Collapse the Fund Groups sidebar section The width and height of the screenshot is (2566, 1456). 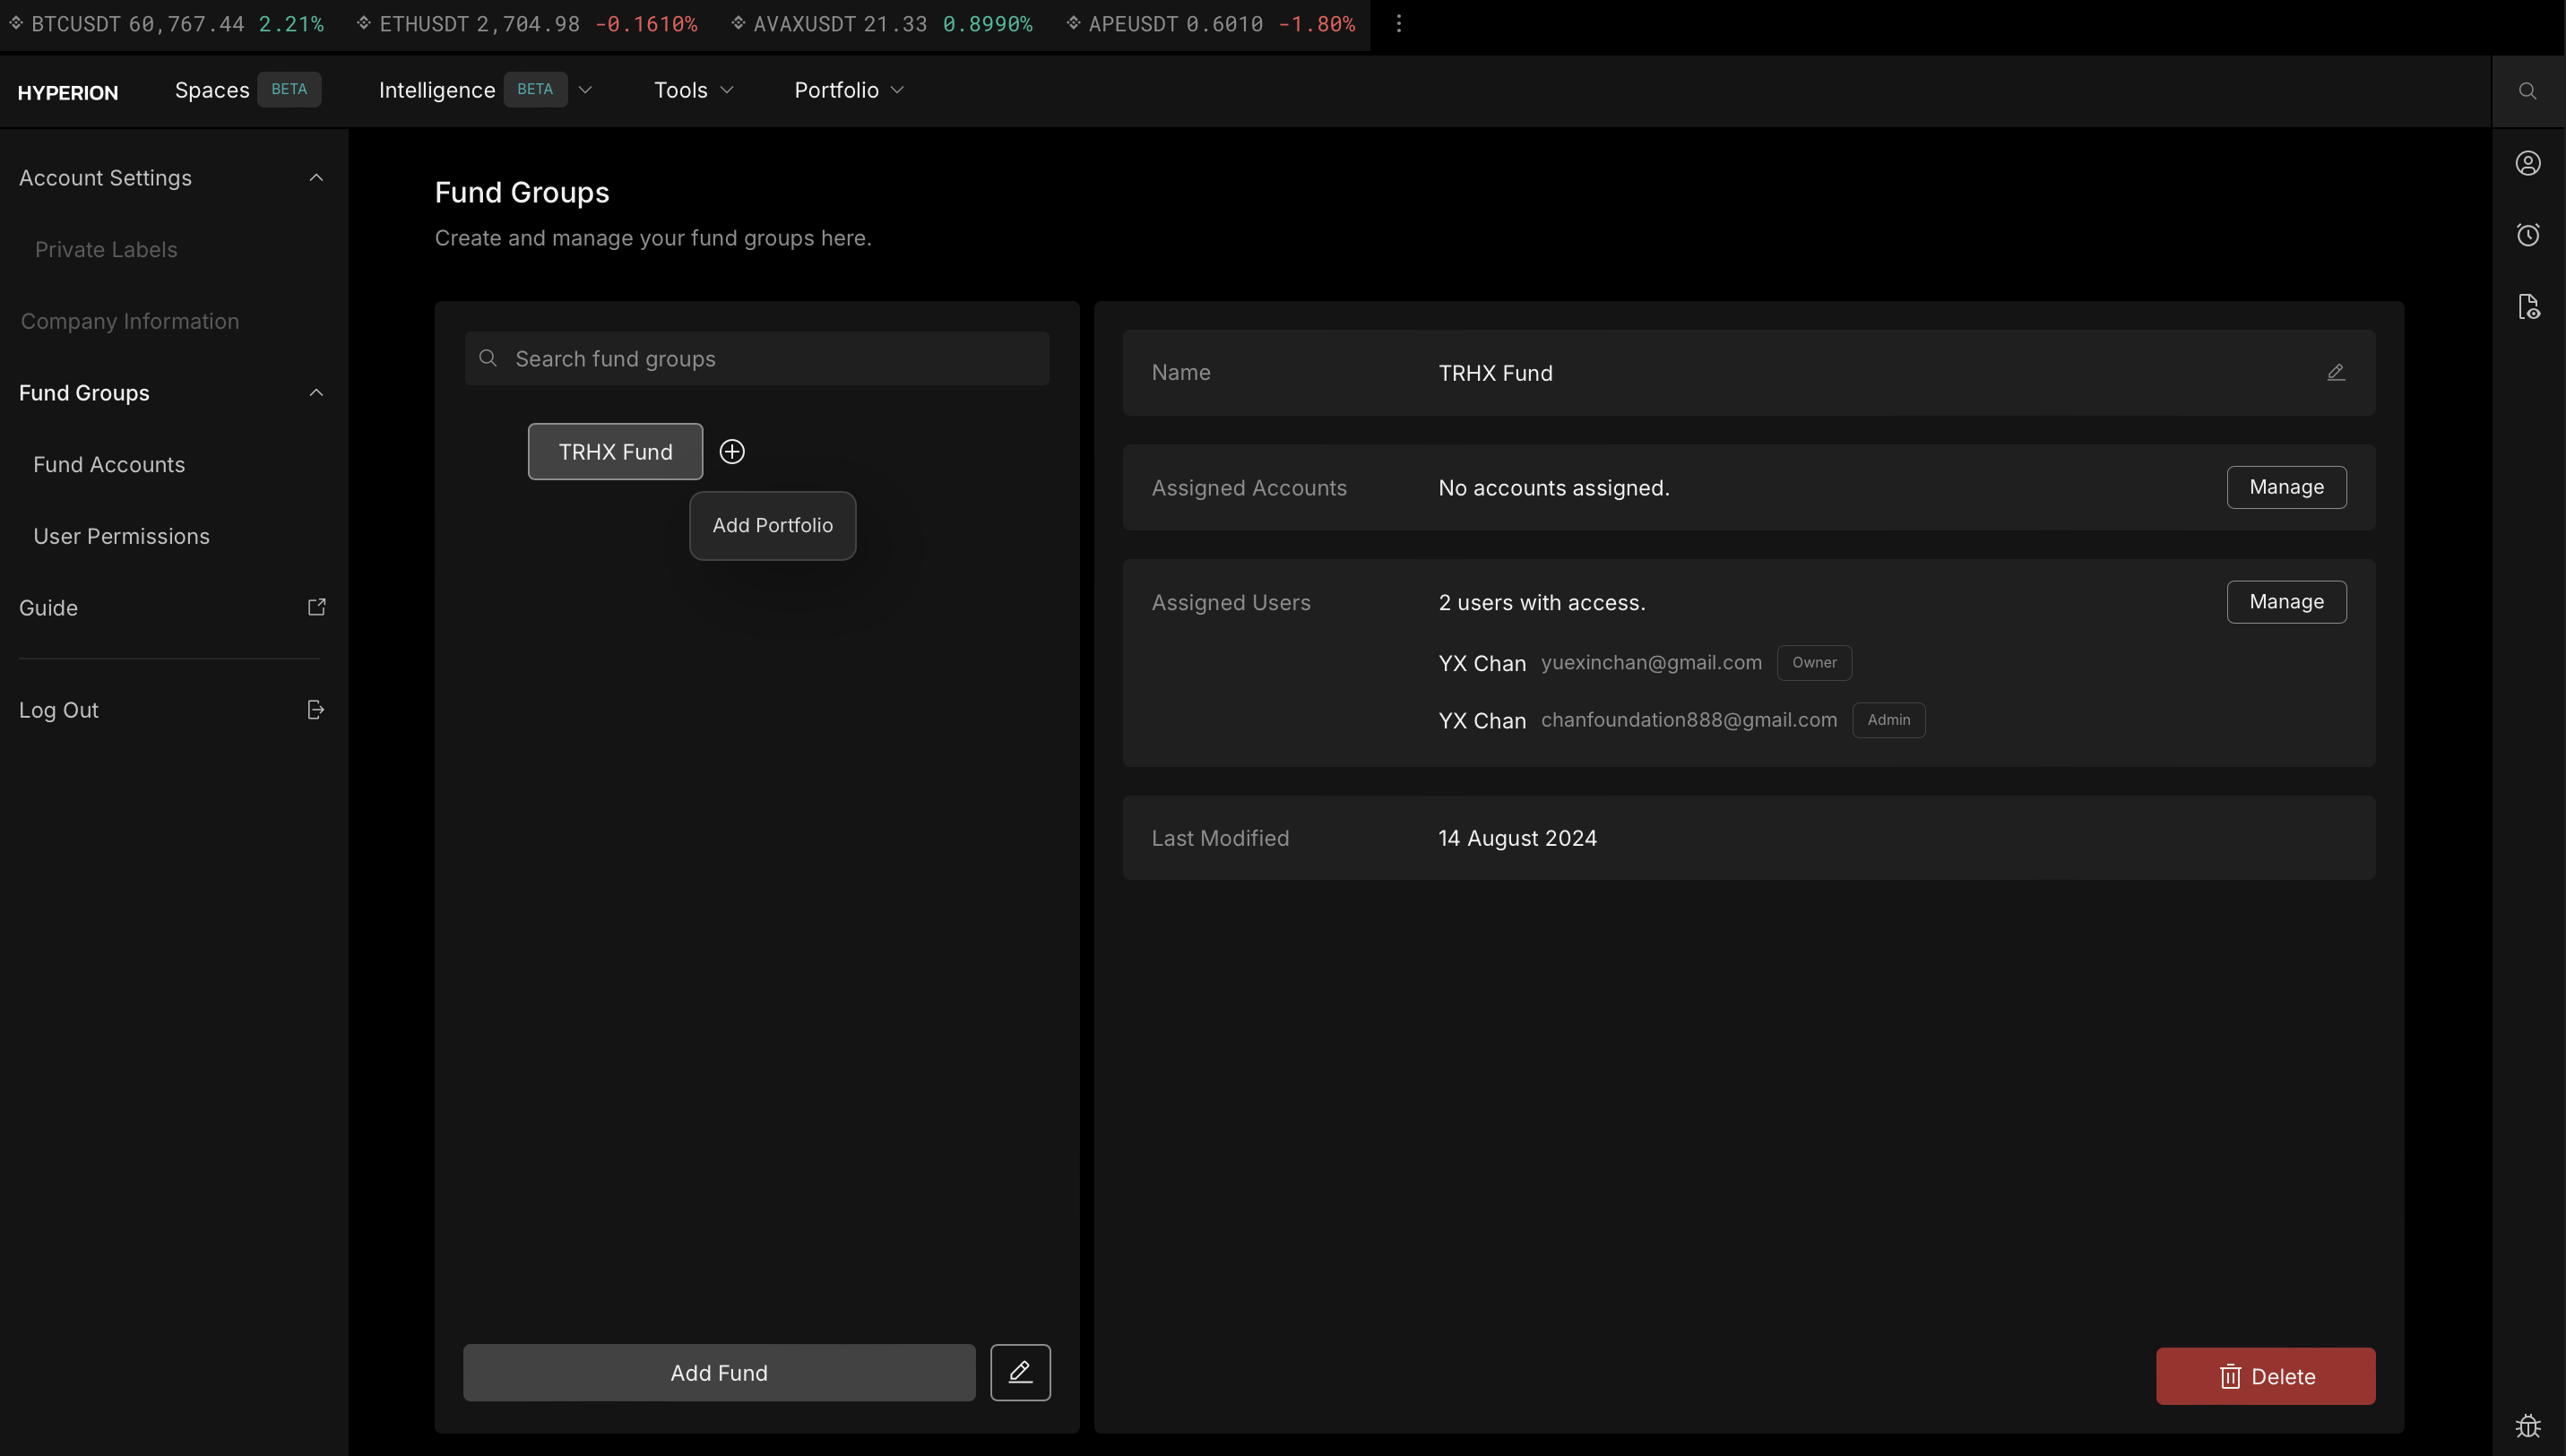[316, 393]
